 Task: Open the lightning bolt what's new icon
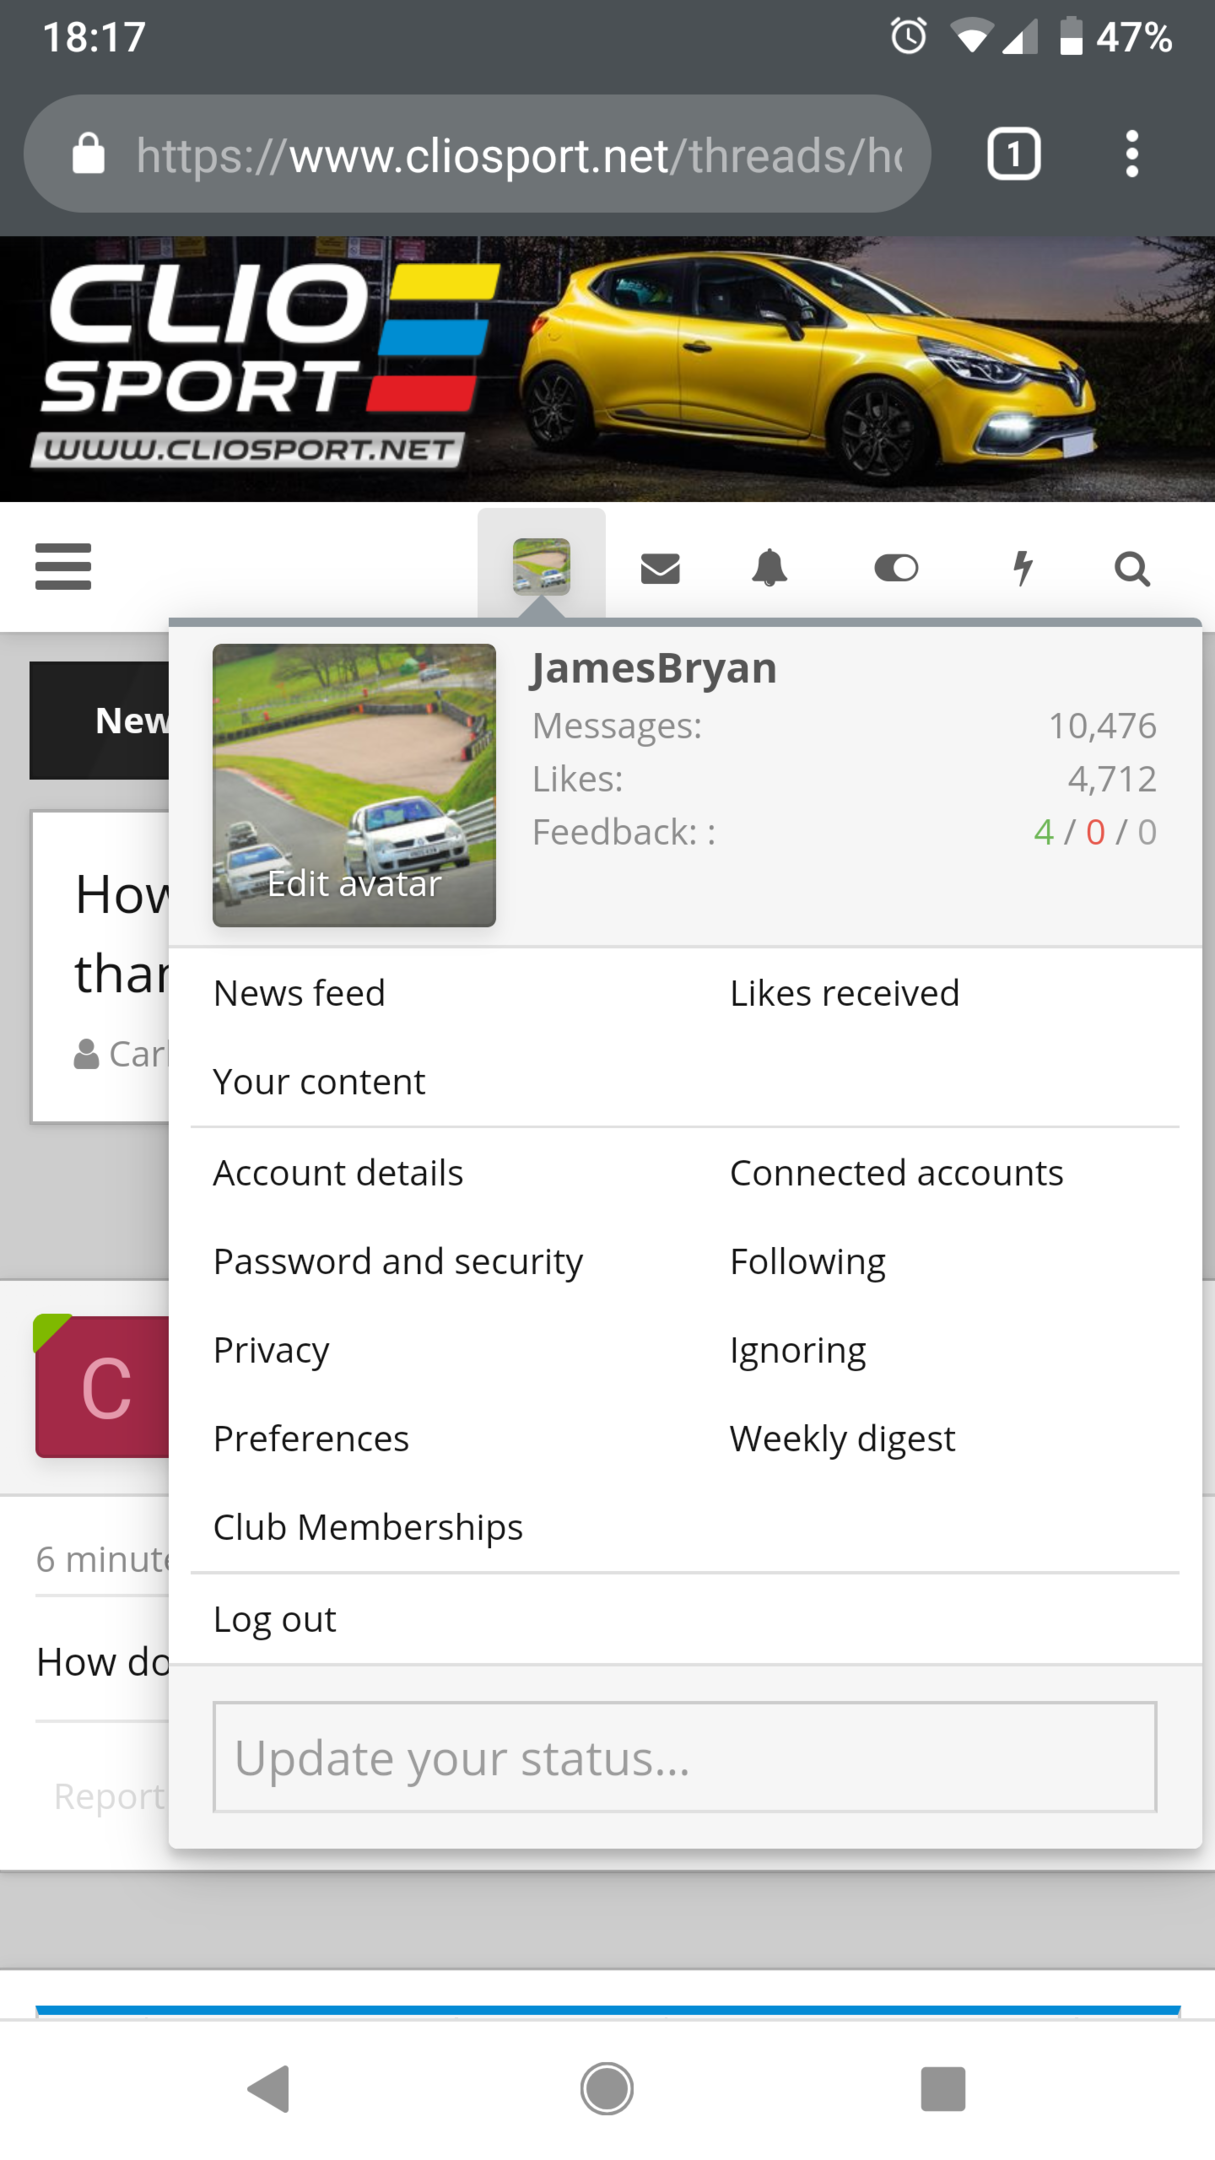point(1022,568)
